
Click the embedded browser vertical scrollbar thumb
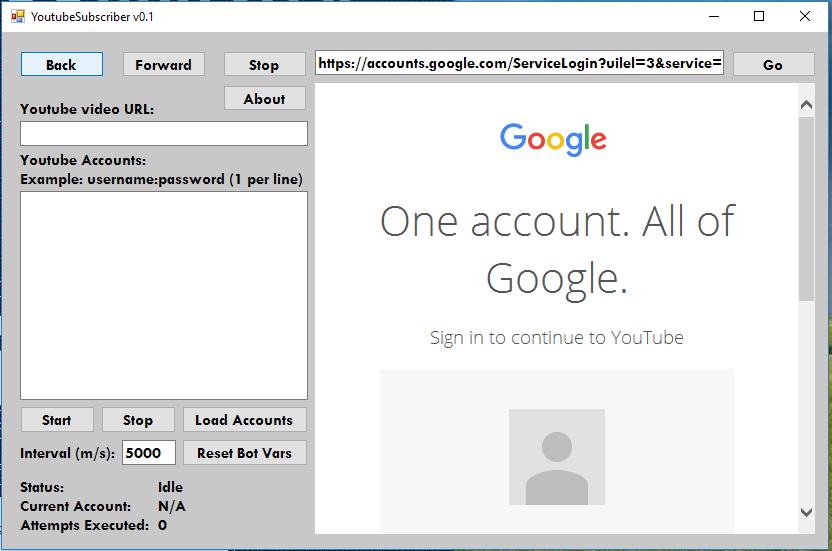pyautogui.click(x=806, y=209)
